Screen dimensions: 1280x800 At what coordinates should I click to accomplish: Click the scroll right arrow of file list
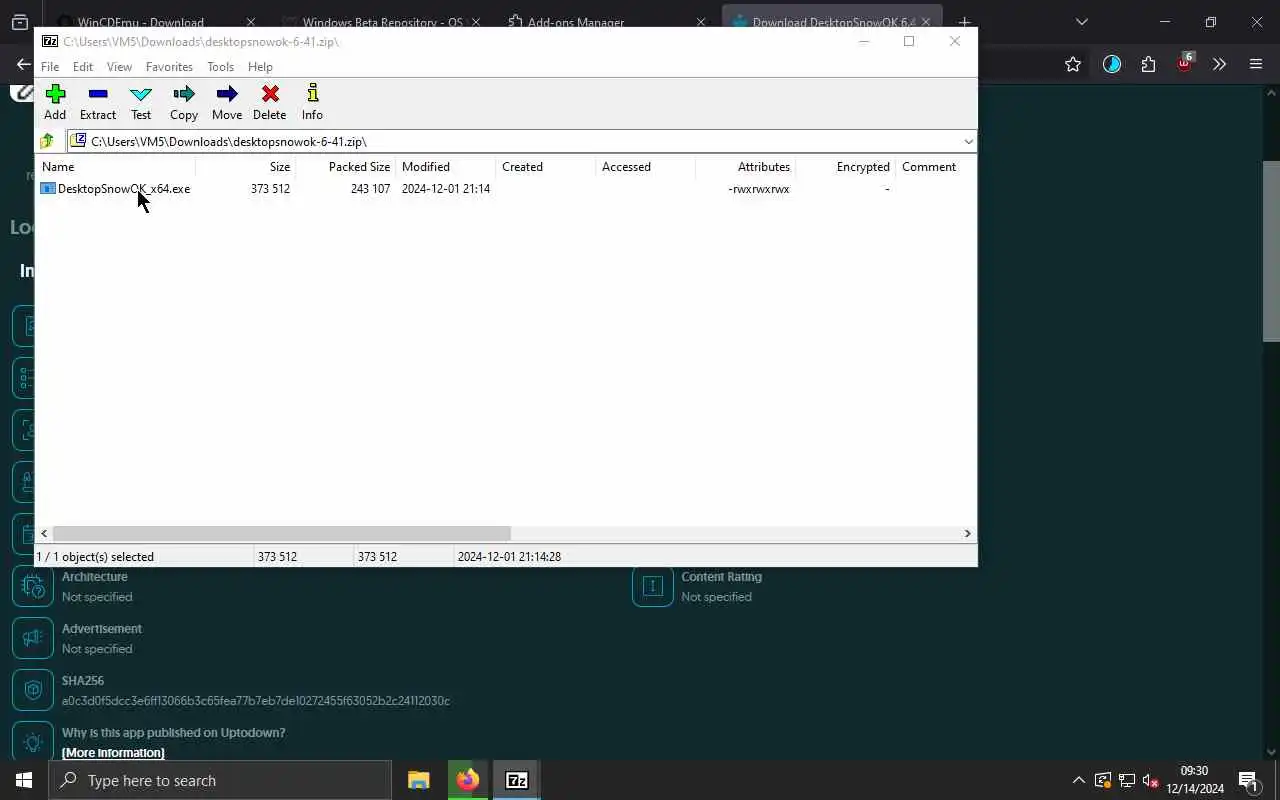click(967, 534)
